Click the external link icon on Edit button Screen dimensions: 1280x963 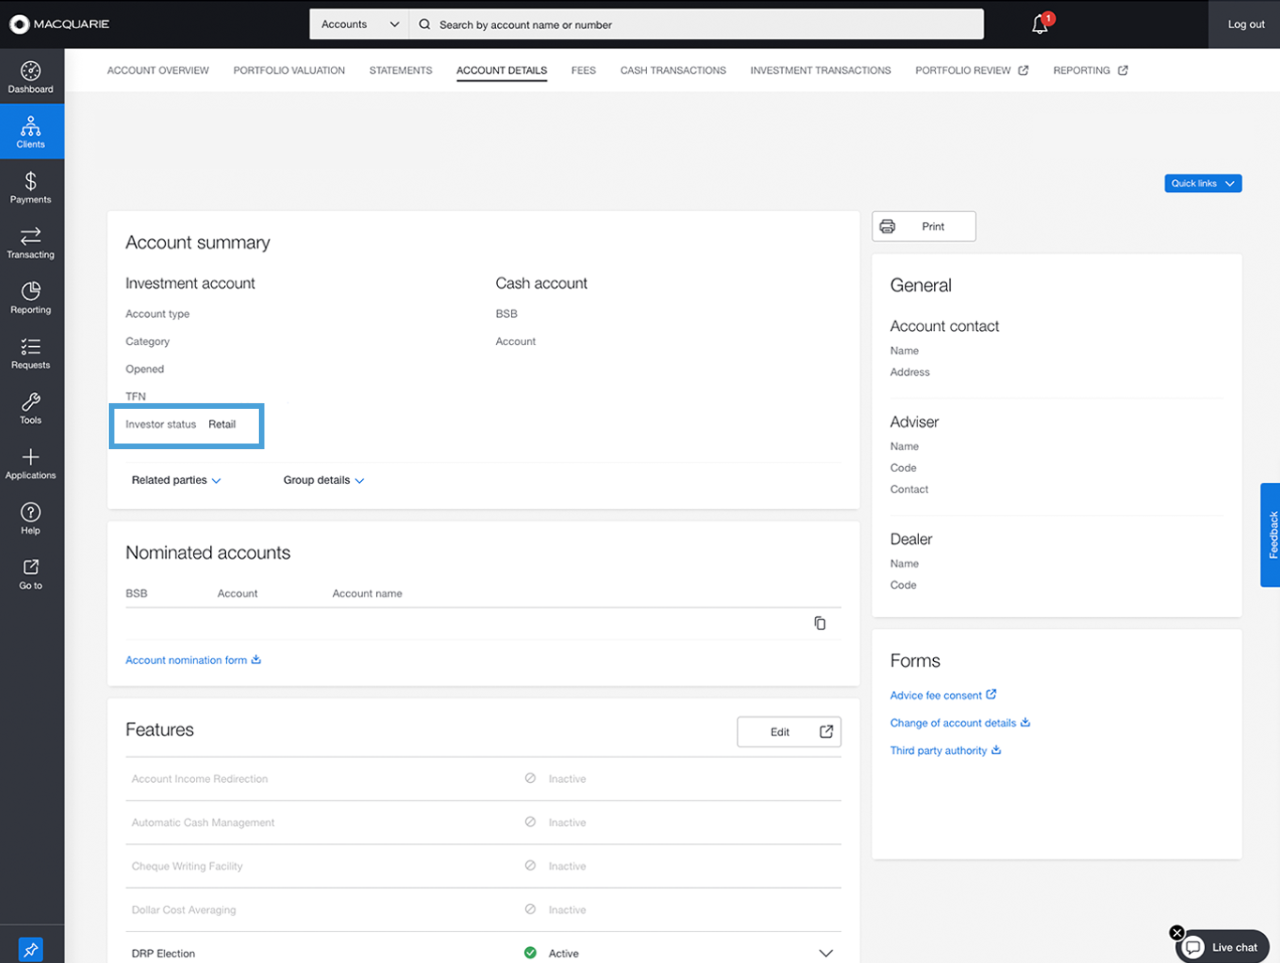click(826, 732)
